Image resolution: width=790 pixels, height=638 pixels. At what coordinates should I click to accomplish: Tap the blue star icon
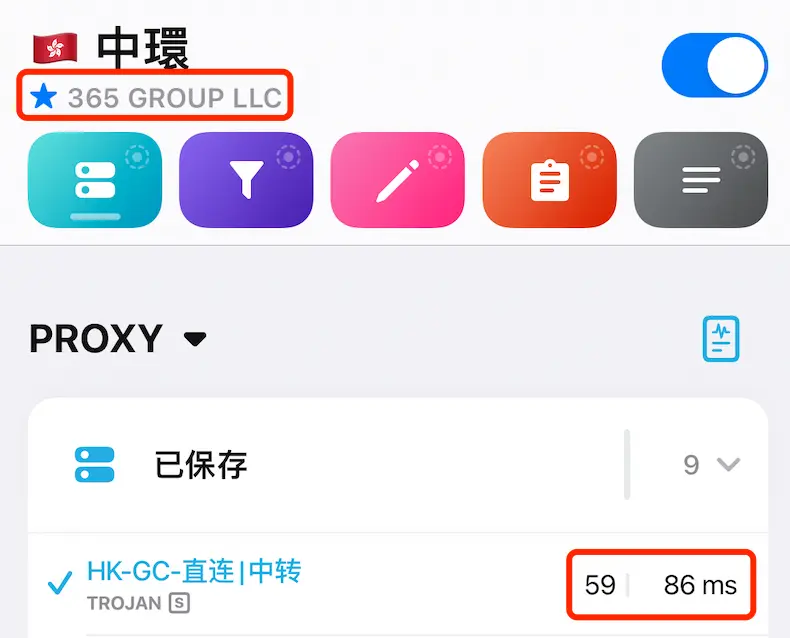point(43,96)
